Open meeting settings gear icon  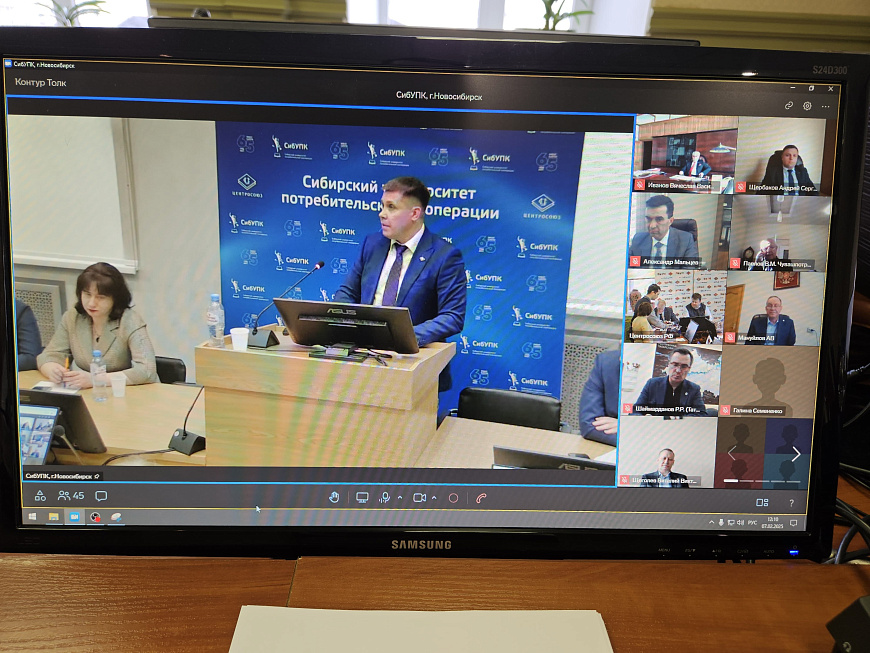807,105
